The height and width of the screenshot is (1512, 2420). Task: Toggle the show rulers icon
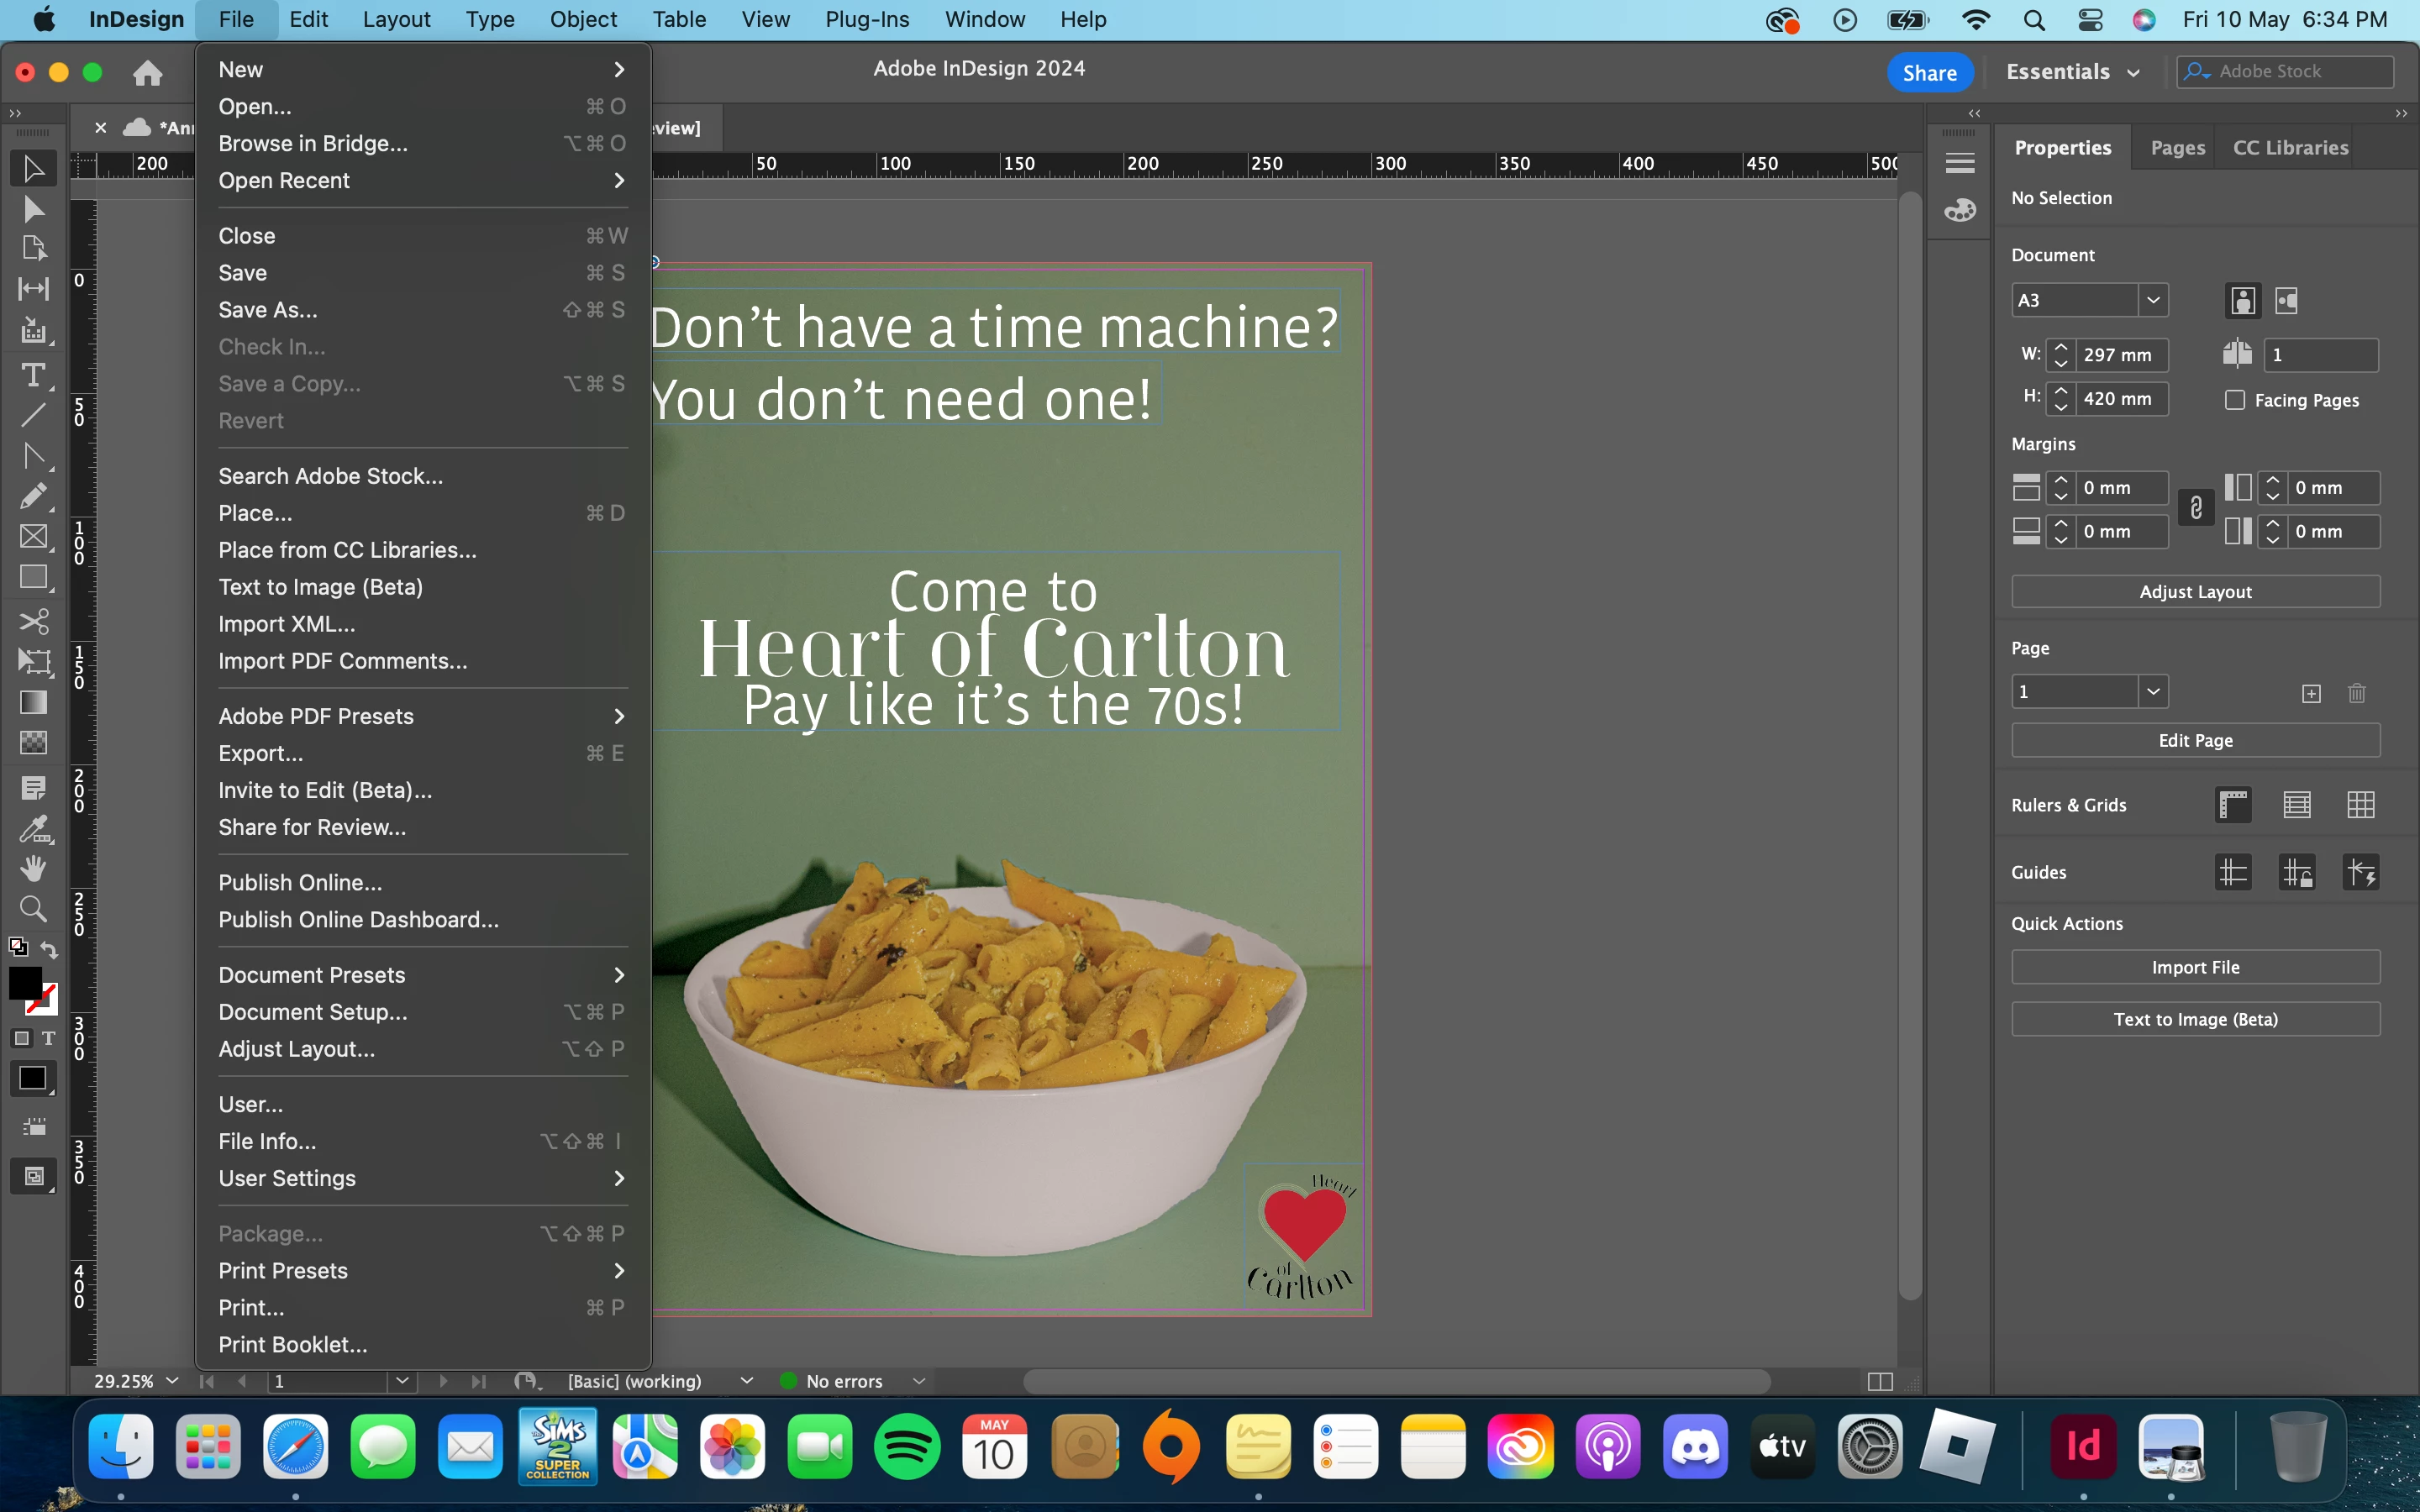click(x=2233, y=805)
